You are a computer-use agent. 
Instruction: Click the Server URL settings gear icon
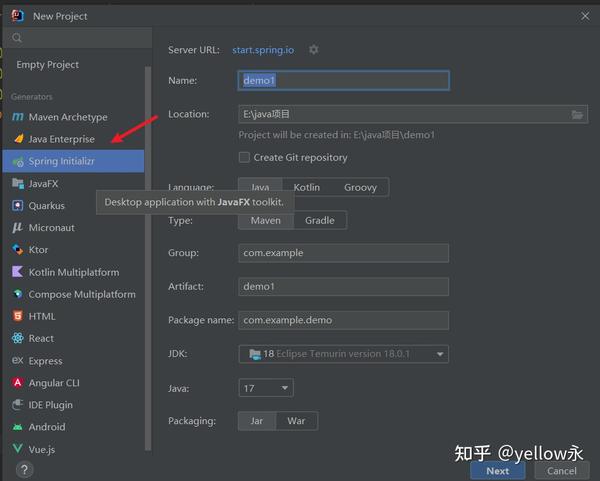[314, 50]
